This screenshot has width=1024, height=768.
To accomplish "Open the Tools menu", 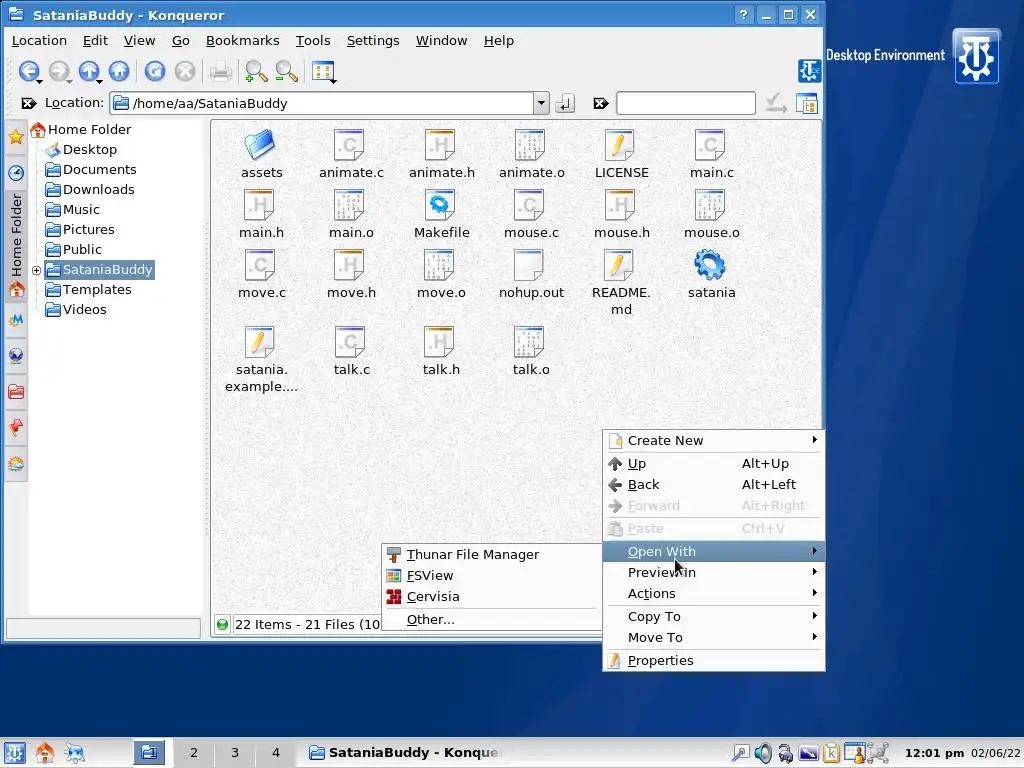I will pyautogui.click(x=313, y=40).
